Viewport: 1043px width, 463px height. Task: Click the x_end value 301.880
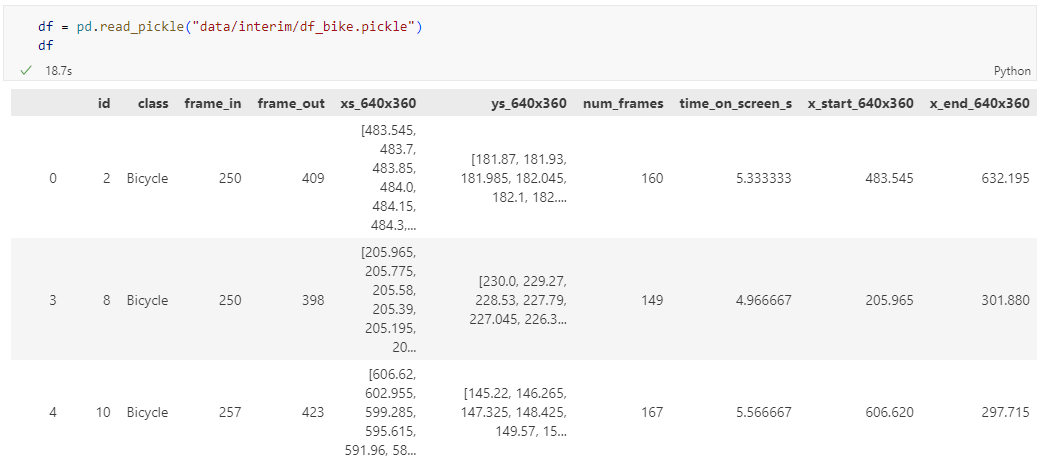[1004, 300]
